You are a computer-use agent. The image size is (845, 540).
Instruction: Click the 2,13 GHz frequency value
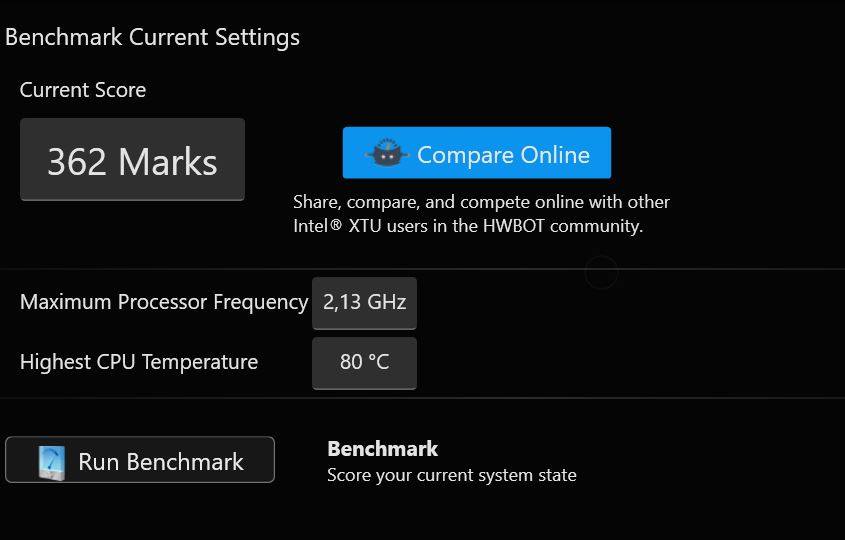364,303
